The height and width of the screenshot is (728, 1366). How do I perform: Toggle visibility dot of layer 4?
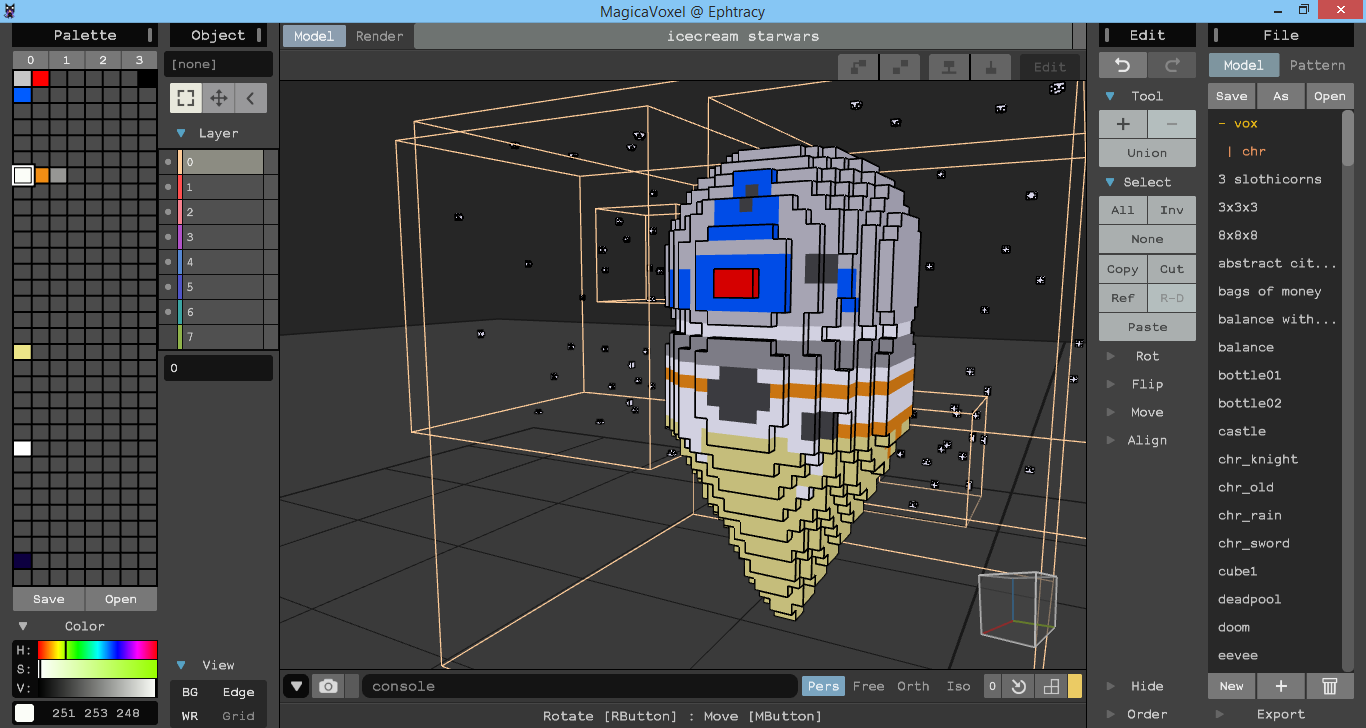pos(168,262)
